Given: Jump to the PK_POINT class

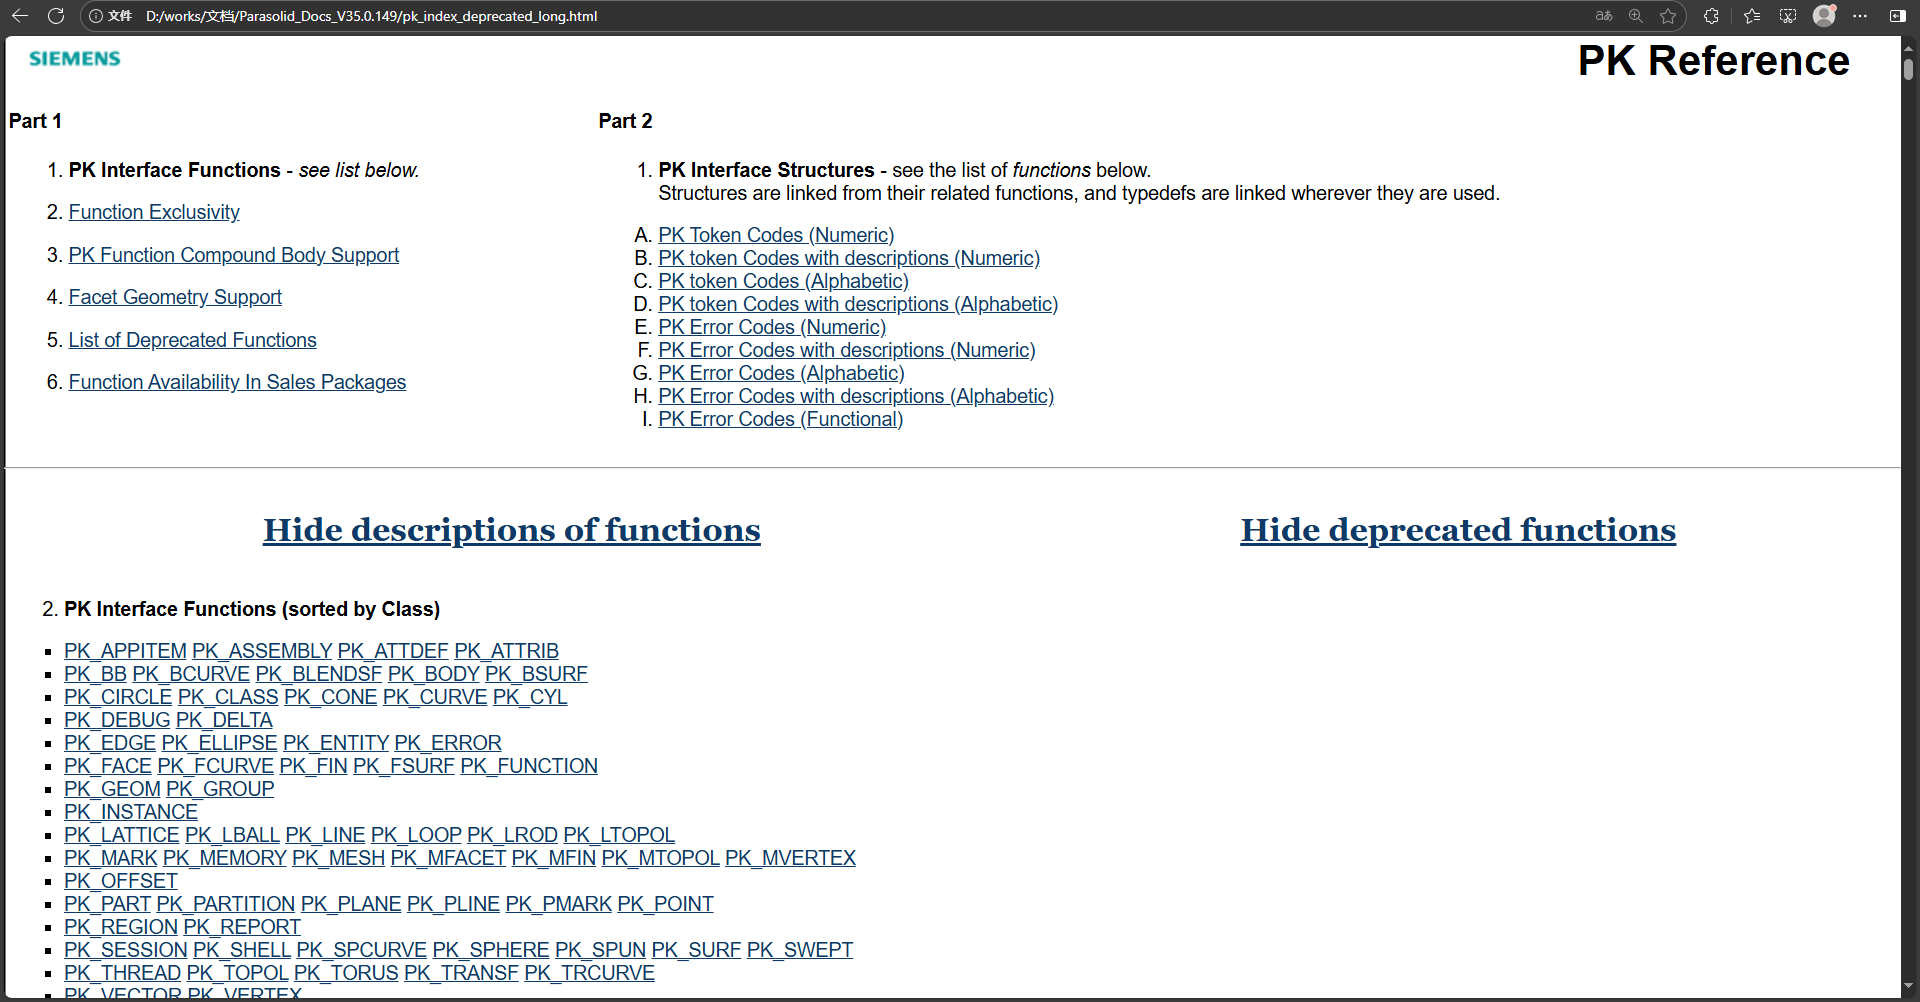Looking at the screenshot, I should 665,904.
